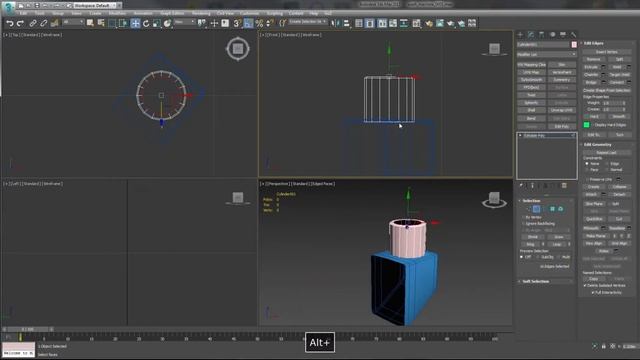Open the Modifier List dropdown
This screenshot has width=640, height=360.
click(x=547, y=54)
